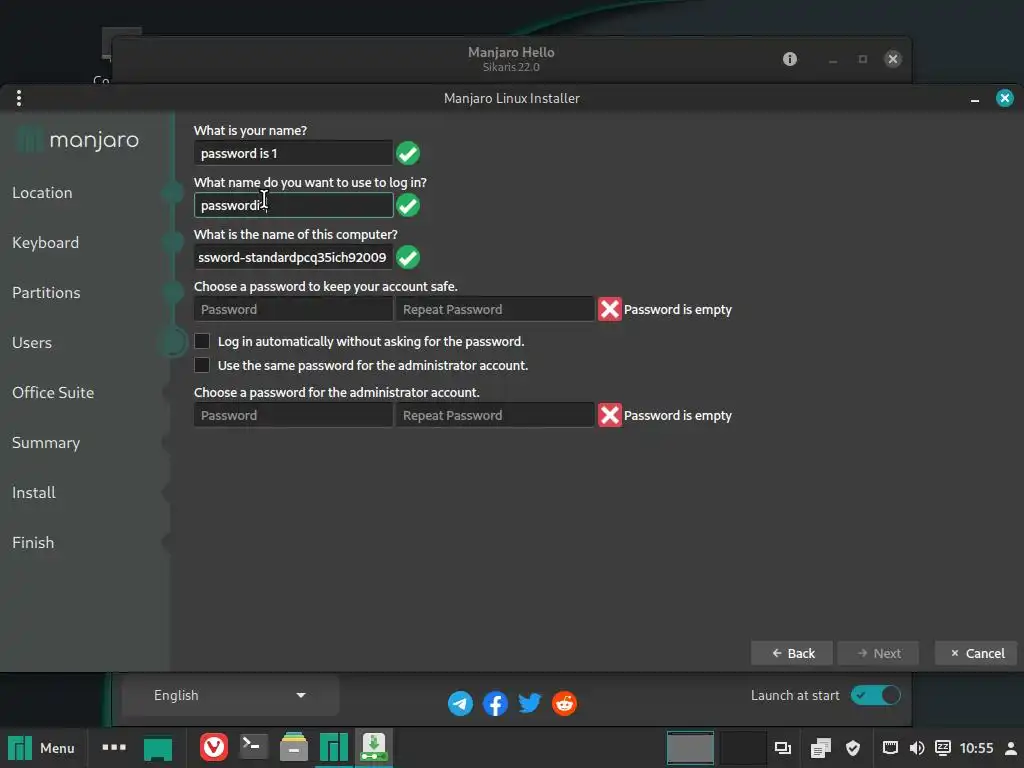
Task: Select Office Suite step in sidebar
Action: tap(53, 392)
